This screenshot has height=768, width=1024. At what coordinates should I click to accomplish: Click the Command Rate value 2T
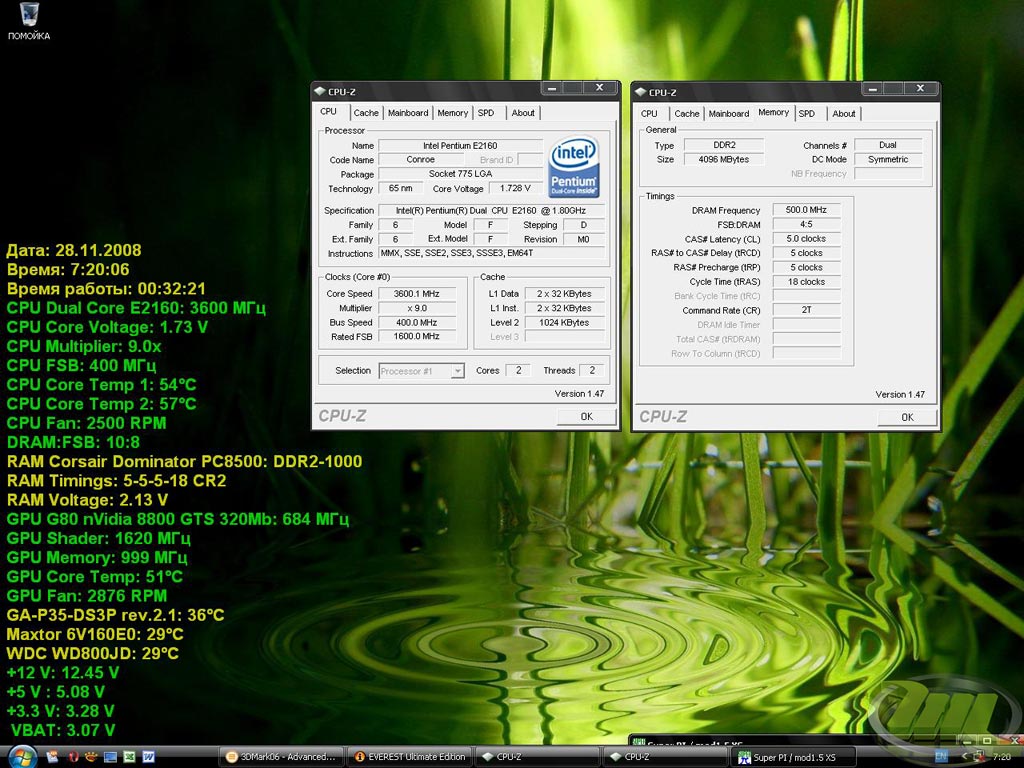point(807,310)
